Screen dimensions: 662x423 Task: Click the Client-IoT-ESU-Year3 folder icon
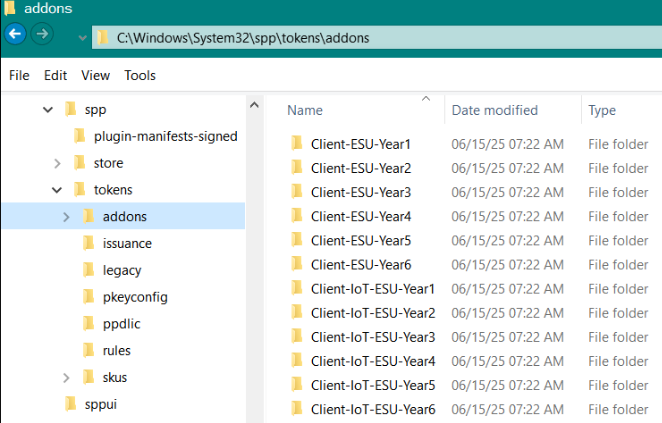[x=296, y=336]
